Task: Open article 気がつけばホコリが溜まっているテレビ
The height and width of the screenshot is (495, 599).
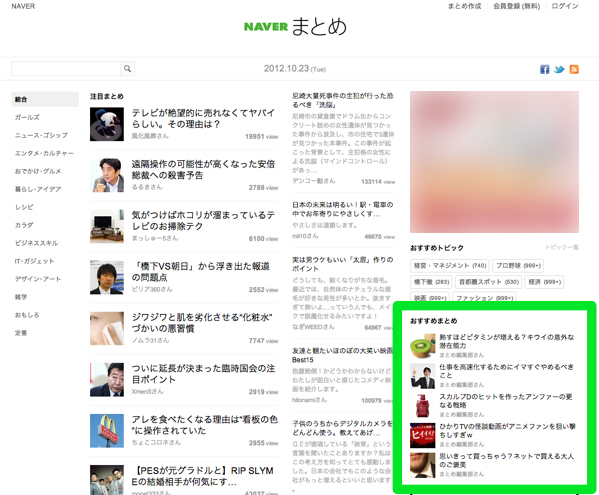Action: [203, 220]
